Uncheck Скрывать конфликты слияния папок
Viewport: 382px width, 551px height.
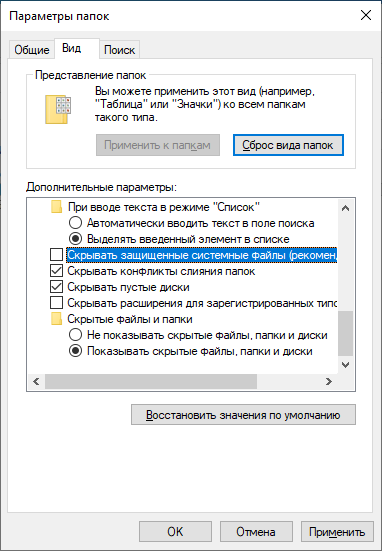coord(57,271)
